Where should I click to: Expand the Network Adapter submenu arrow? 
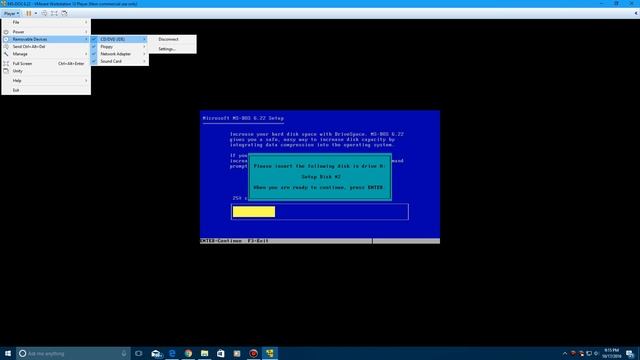(x=144, y=54)
